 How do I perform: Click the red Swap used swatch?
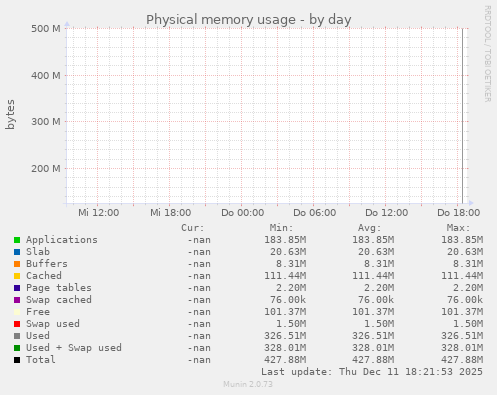coord(17,324)
